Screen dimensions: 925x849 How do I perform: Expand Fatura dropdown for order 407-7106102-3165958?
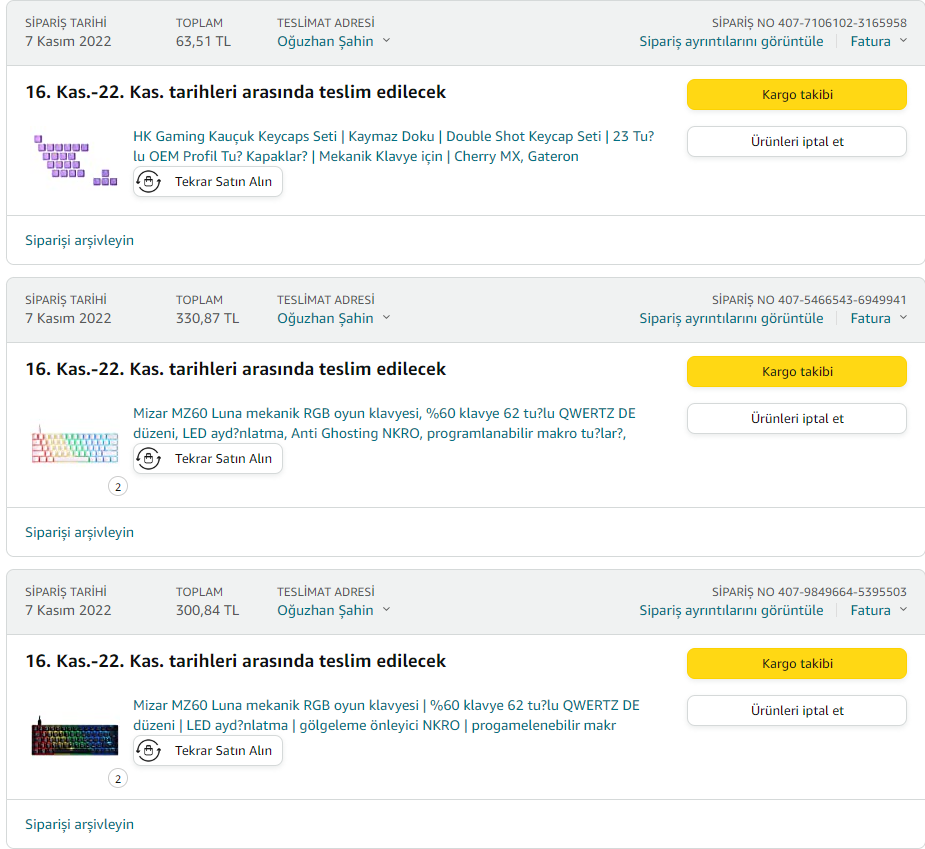pos(879,41)
